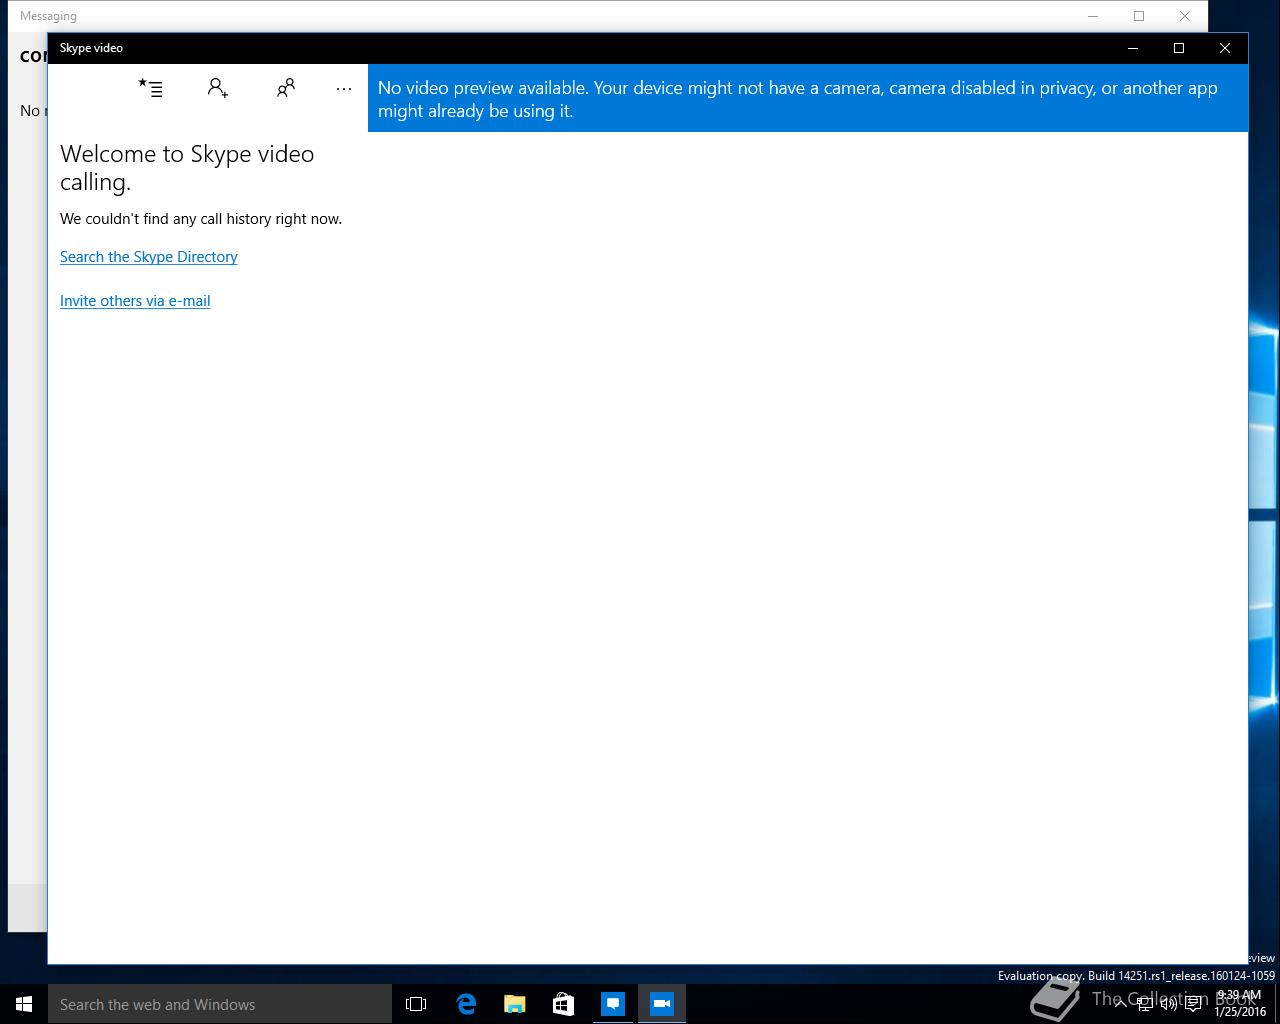
Task: Close the Skype video window
Action: [1225, 48]
